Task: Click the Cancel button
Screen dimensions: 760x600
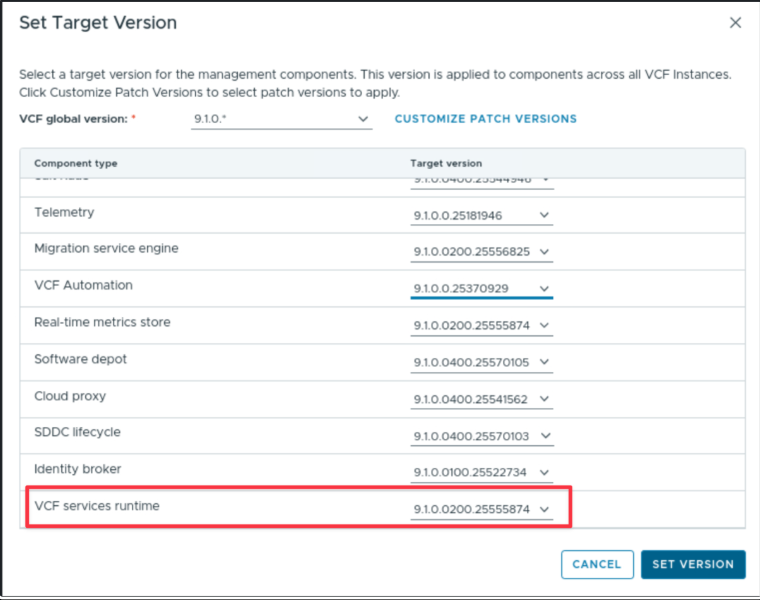Action: [597, 564]
